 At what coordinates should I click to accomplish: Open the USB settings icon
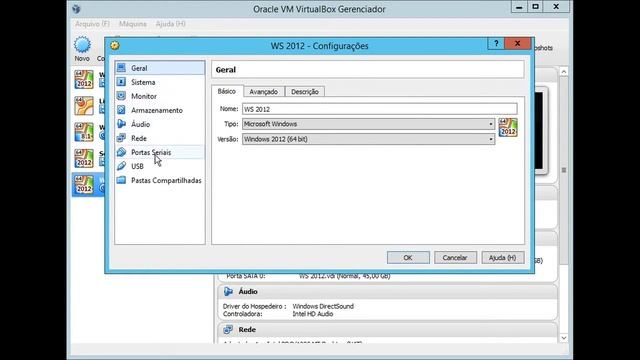click(121, 166)
